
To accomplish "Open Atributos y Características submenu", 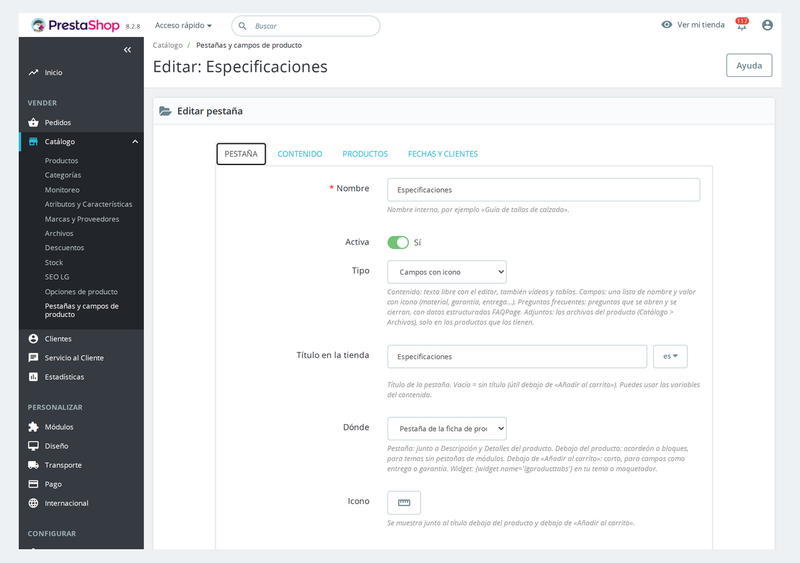I will click(x=88, y=204).
